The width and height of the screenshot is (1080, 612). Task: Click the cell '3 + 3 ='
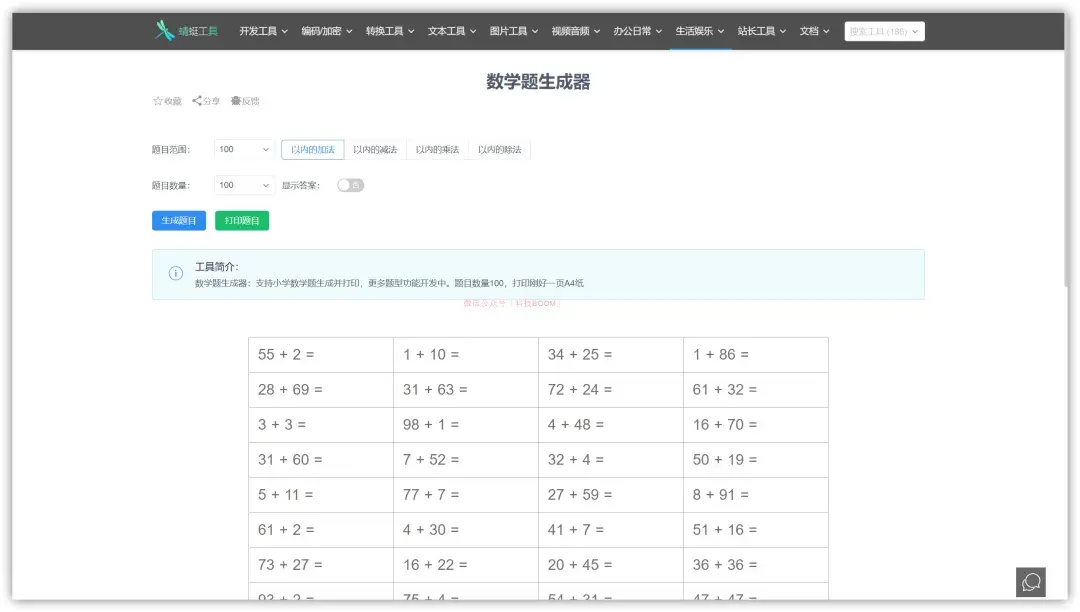coord(321,425)
